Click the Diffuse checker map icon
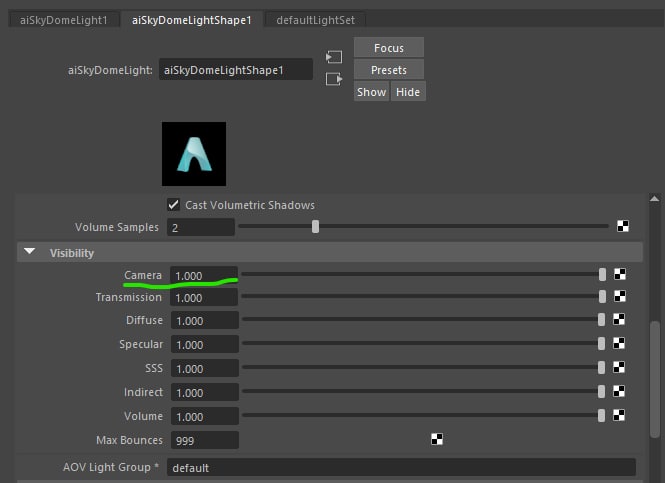The height and width of the screenshot is (483, 665). [x=619, y=319]
